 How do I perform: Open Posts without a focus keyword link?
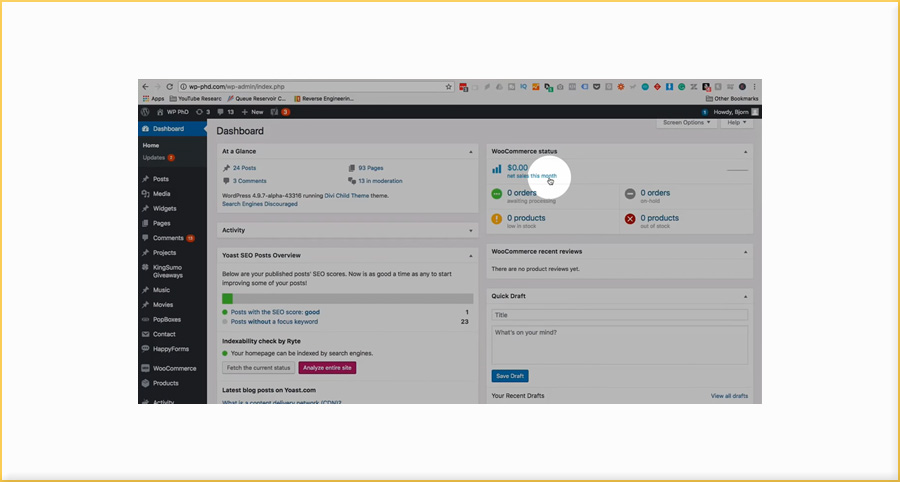(274, 322)
